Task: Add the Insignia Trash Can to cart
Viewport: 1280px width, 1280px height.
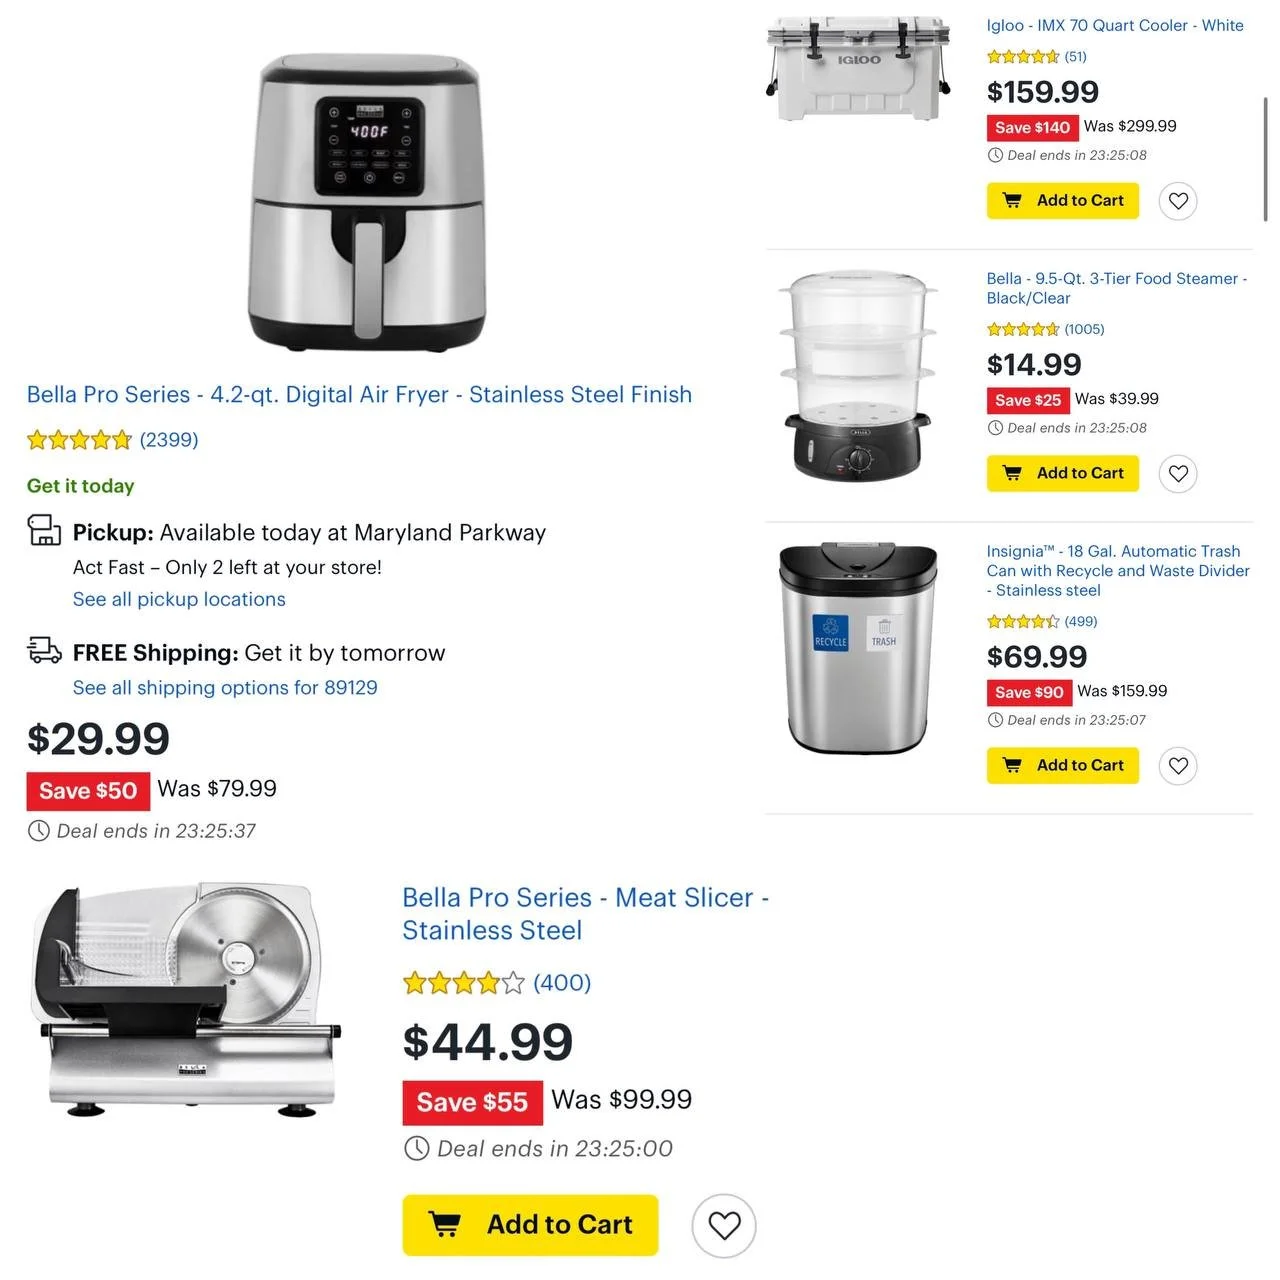Action: click(1062, 765)
